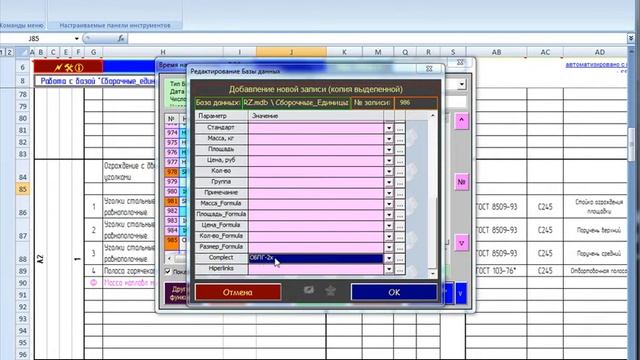Open ellipsis button for Цена_Formula row
The height and width of the screenshot is (360, 640).
pyautogui.click(x=400, y=225)
